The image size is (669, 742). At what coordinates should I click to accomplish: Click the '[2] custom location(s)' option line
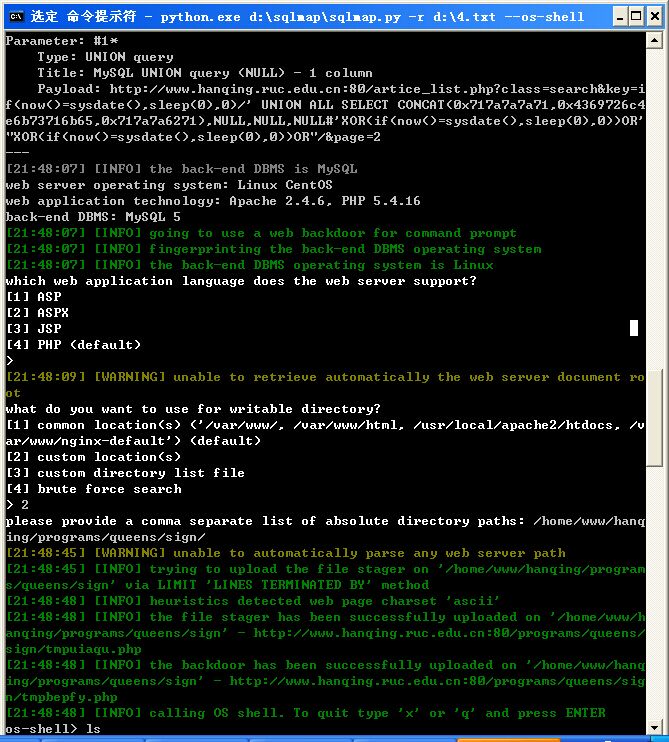[93, 457]
